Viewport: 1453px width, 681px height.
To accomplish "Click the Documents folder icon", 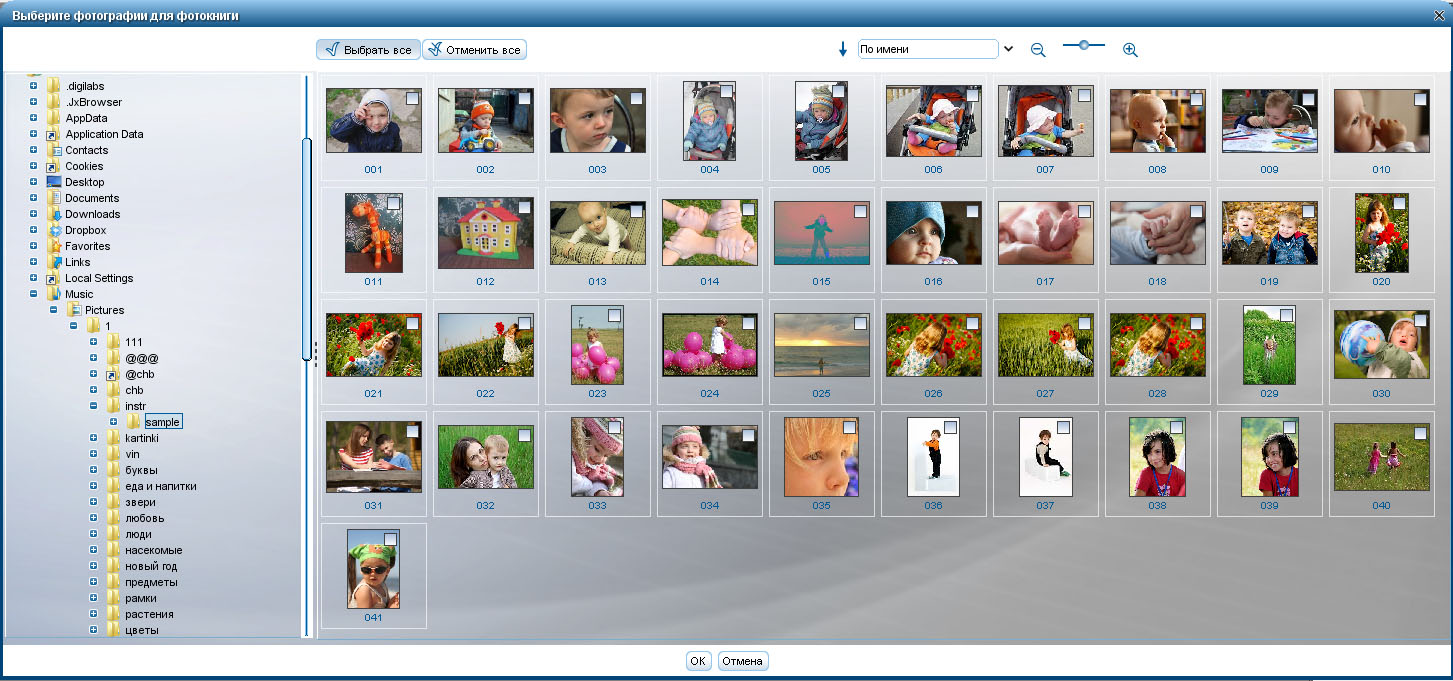I will point(55,198).
